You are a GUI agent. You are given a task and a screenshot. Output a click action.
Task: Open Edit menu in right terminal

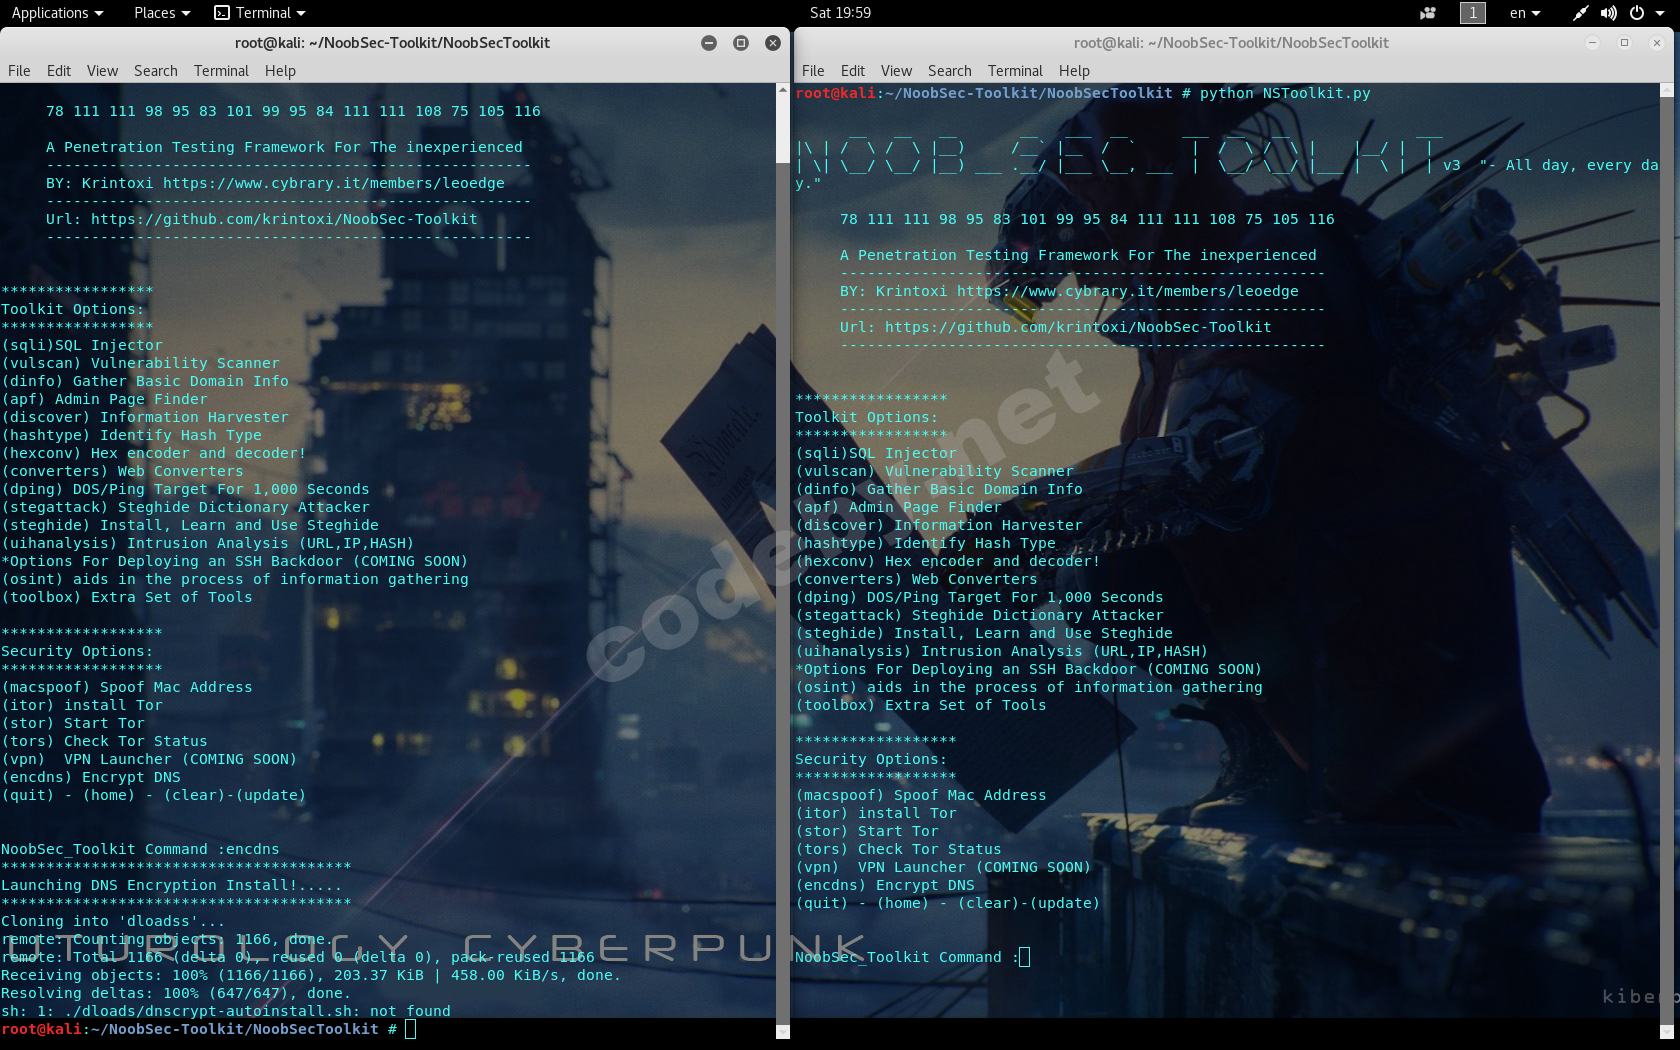[853, 71]
